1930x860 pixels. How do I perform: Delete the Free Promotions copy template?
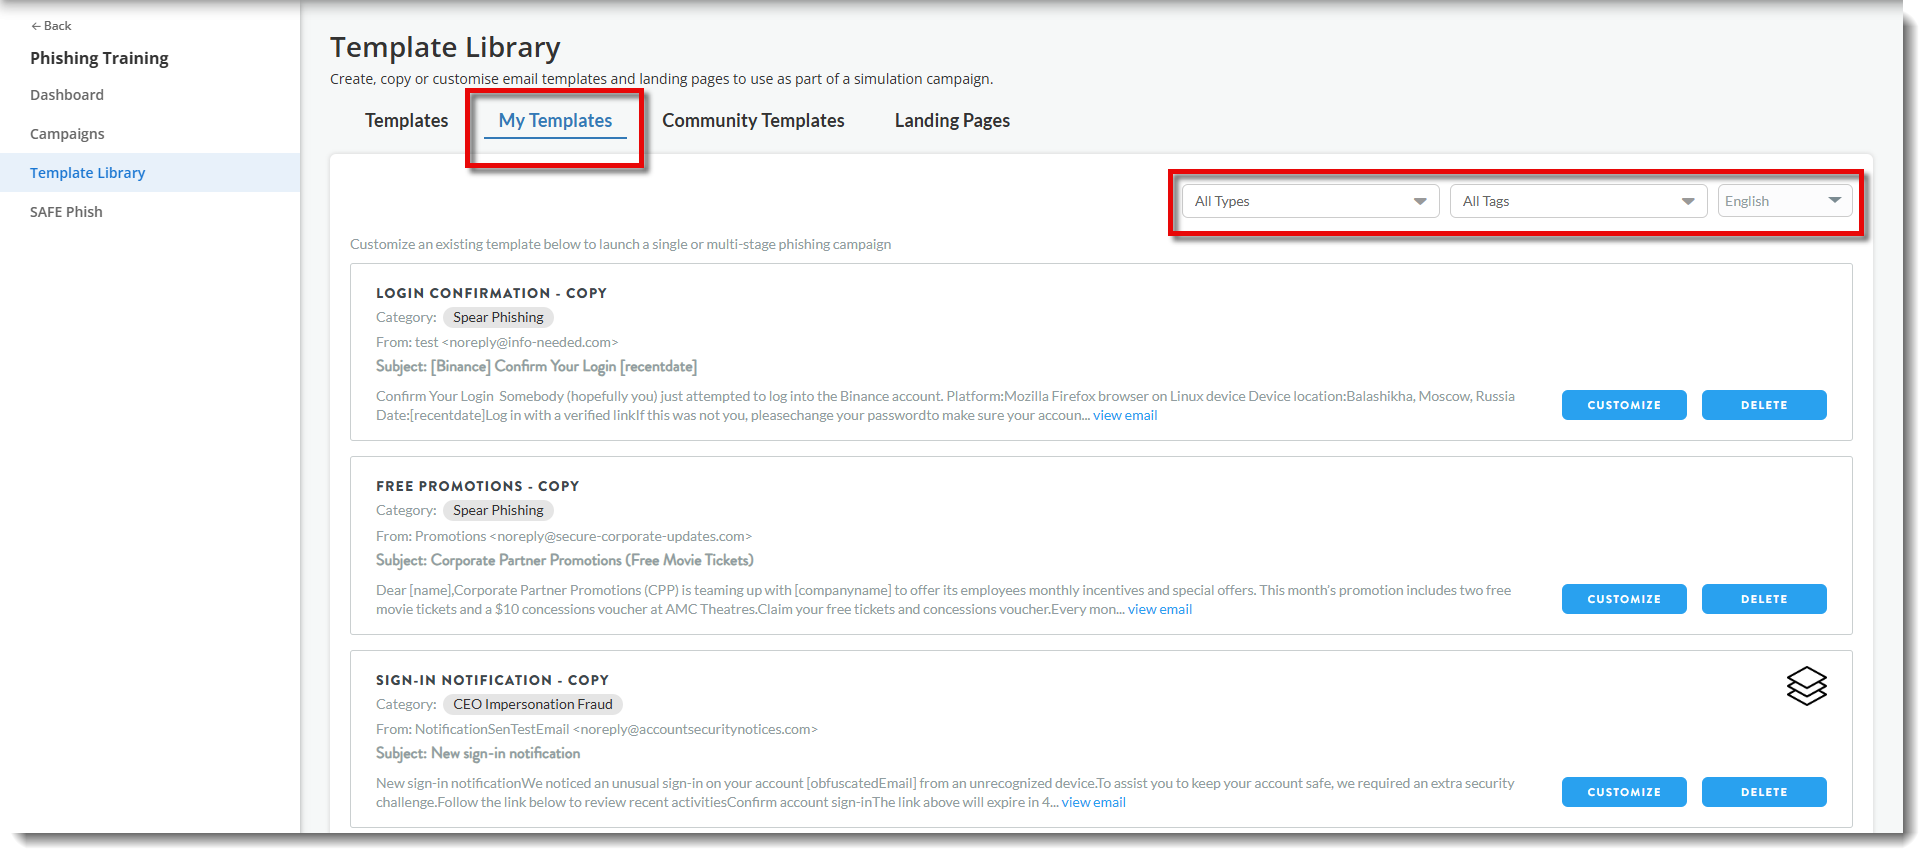coord(1763,599)
